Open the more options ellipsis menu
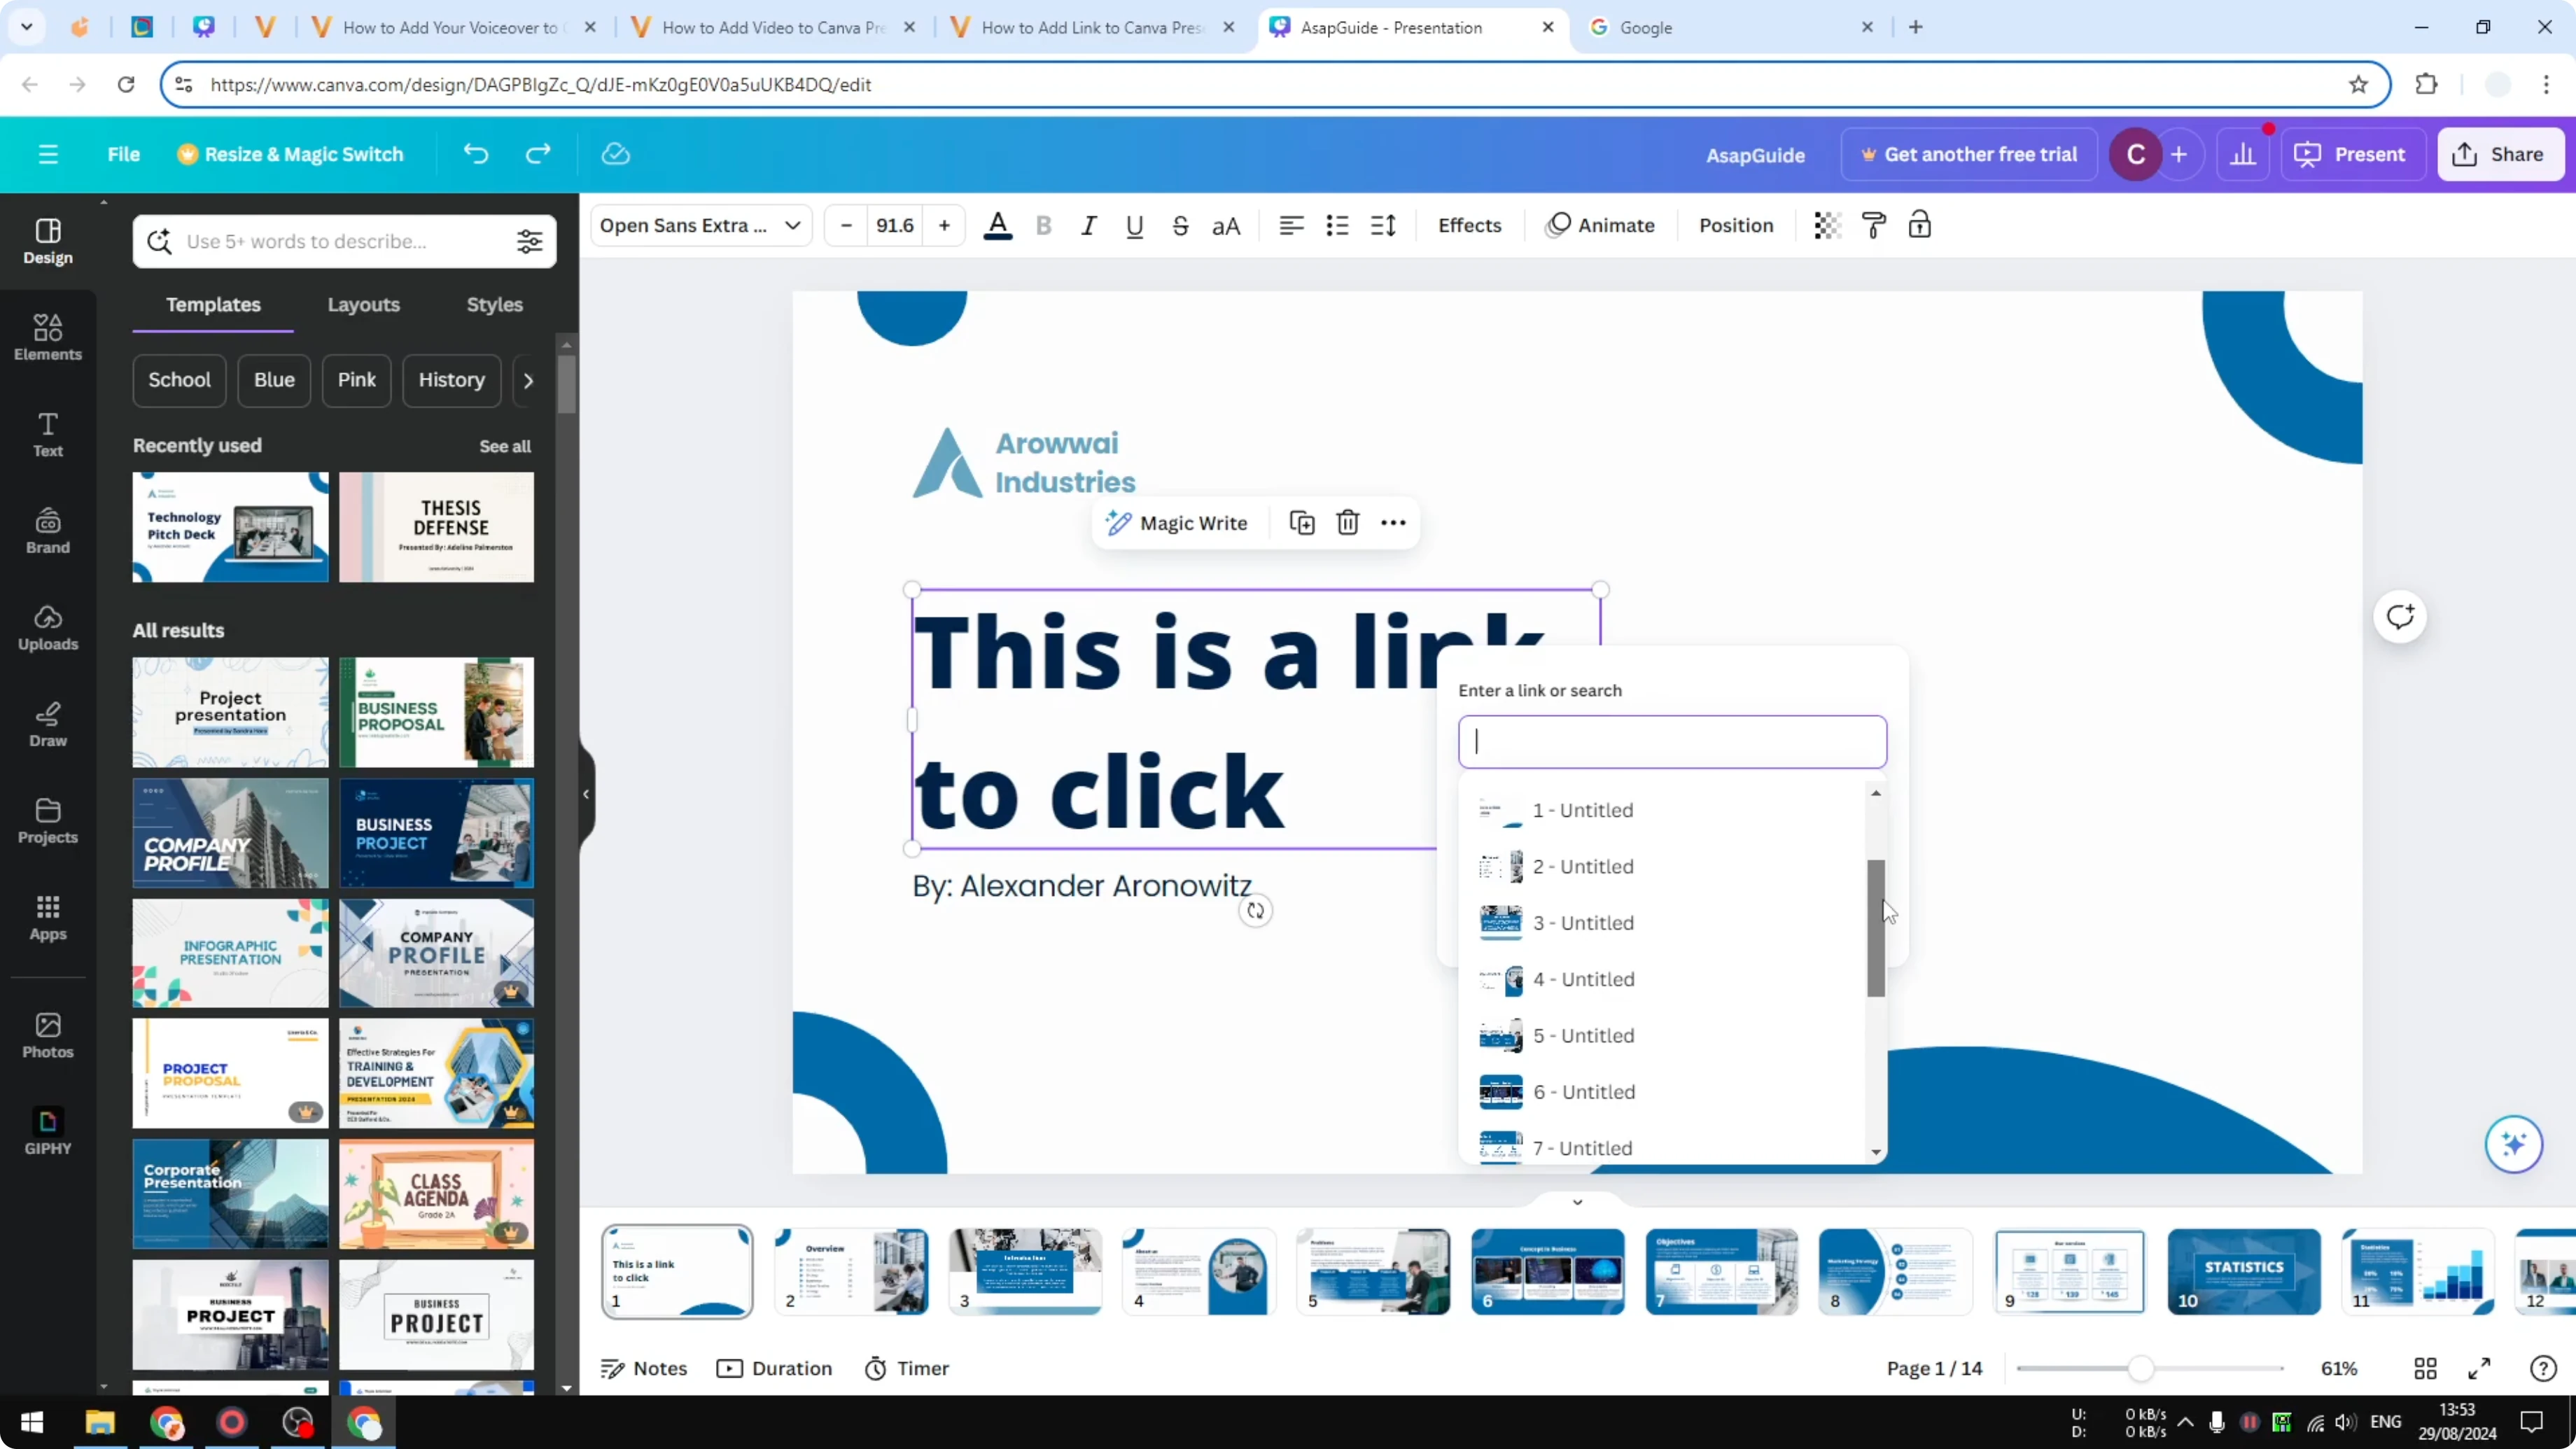The width and height of the screenshot is (2576, 1449). [x=1393, y=523]
